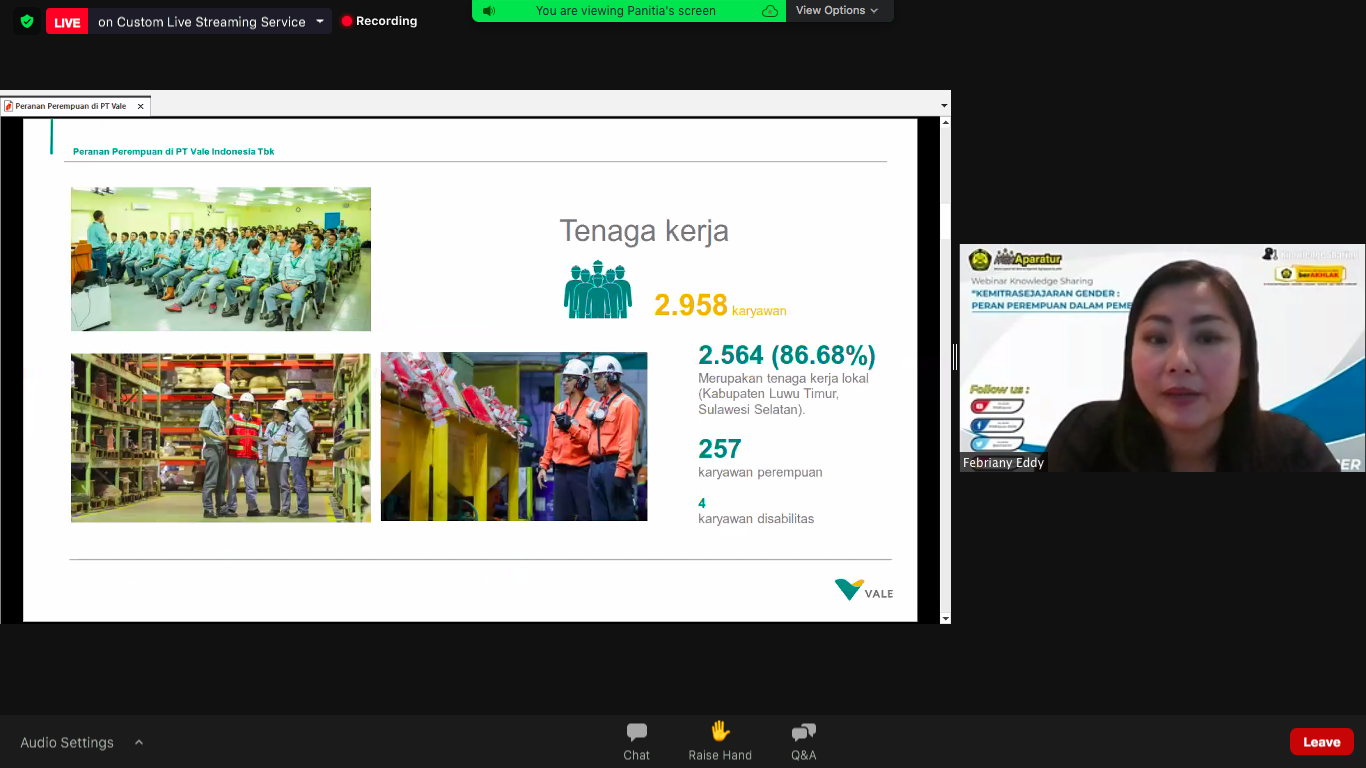1366x768 pixels.
Task: Select the Peranan Perempuan di PT Vale tab
Action: click(x=71, y=106)
